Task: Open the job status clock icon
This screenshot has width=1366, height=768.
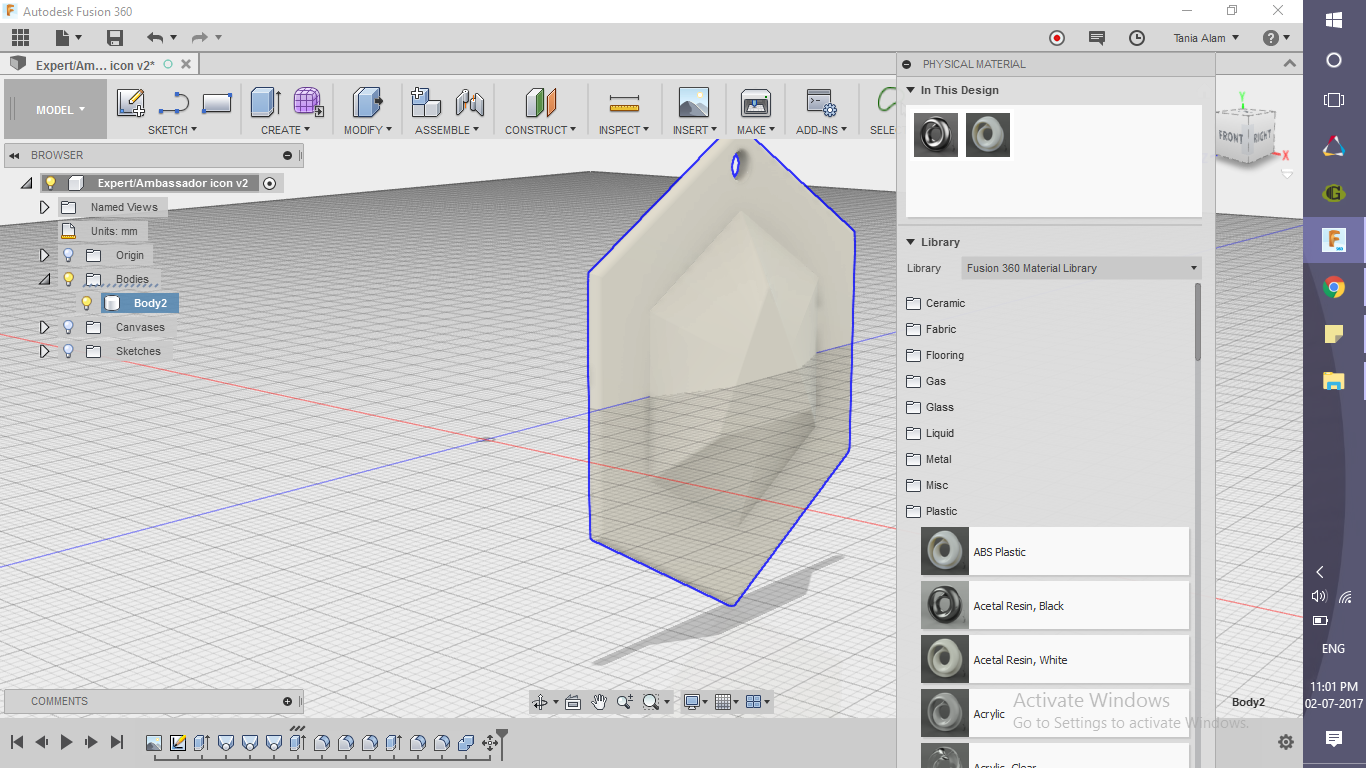Action: point(1137,38)
